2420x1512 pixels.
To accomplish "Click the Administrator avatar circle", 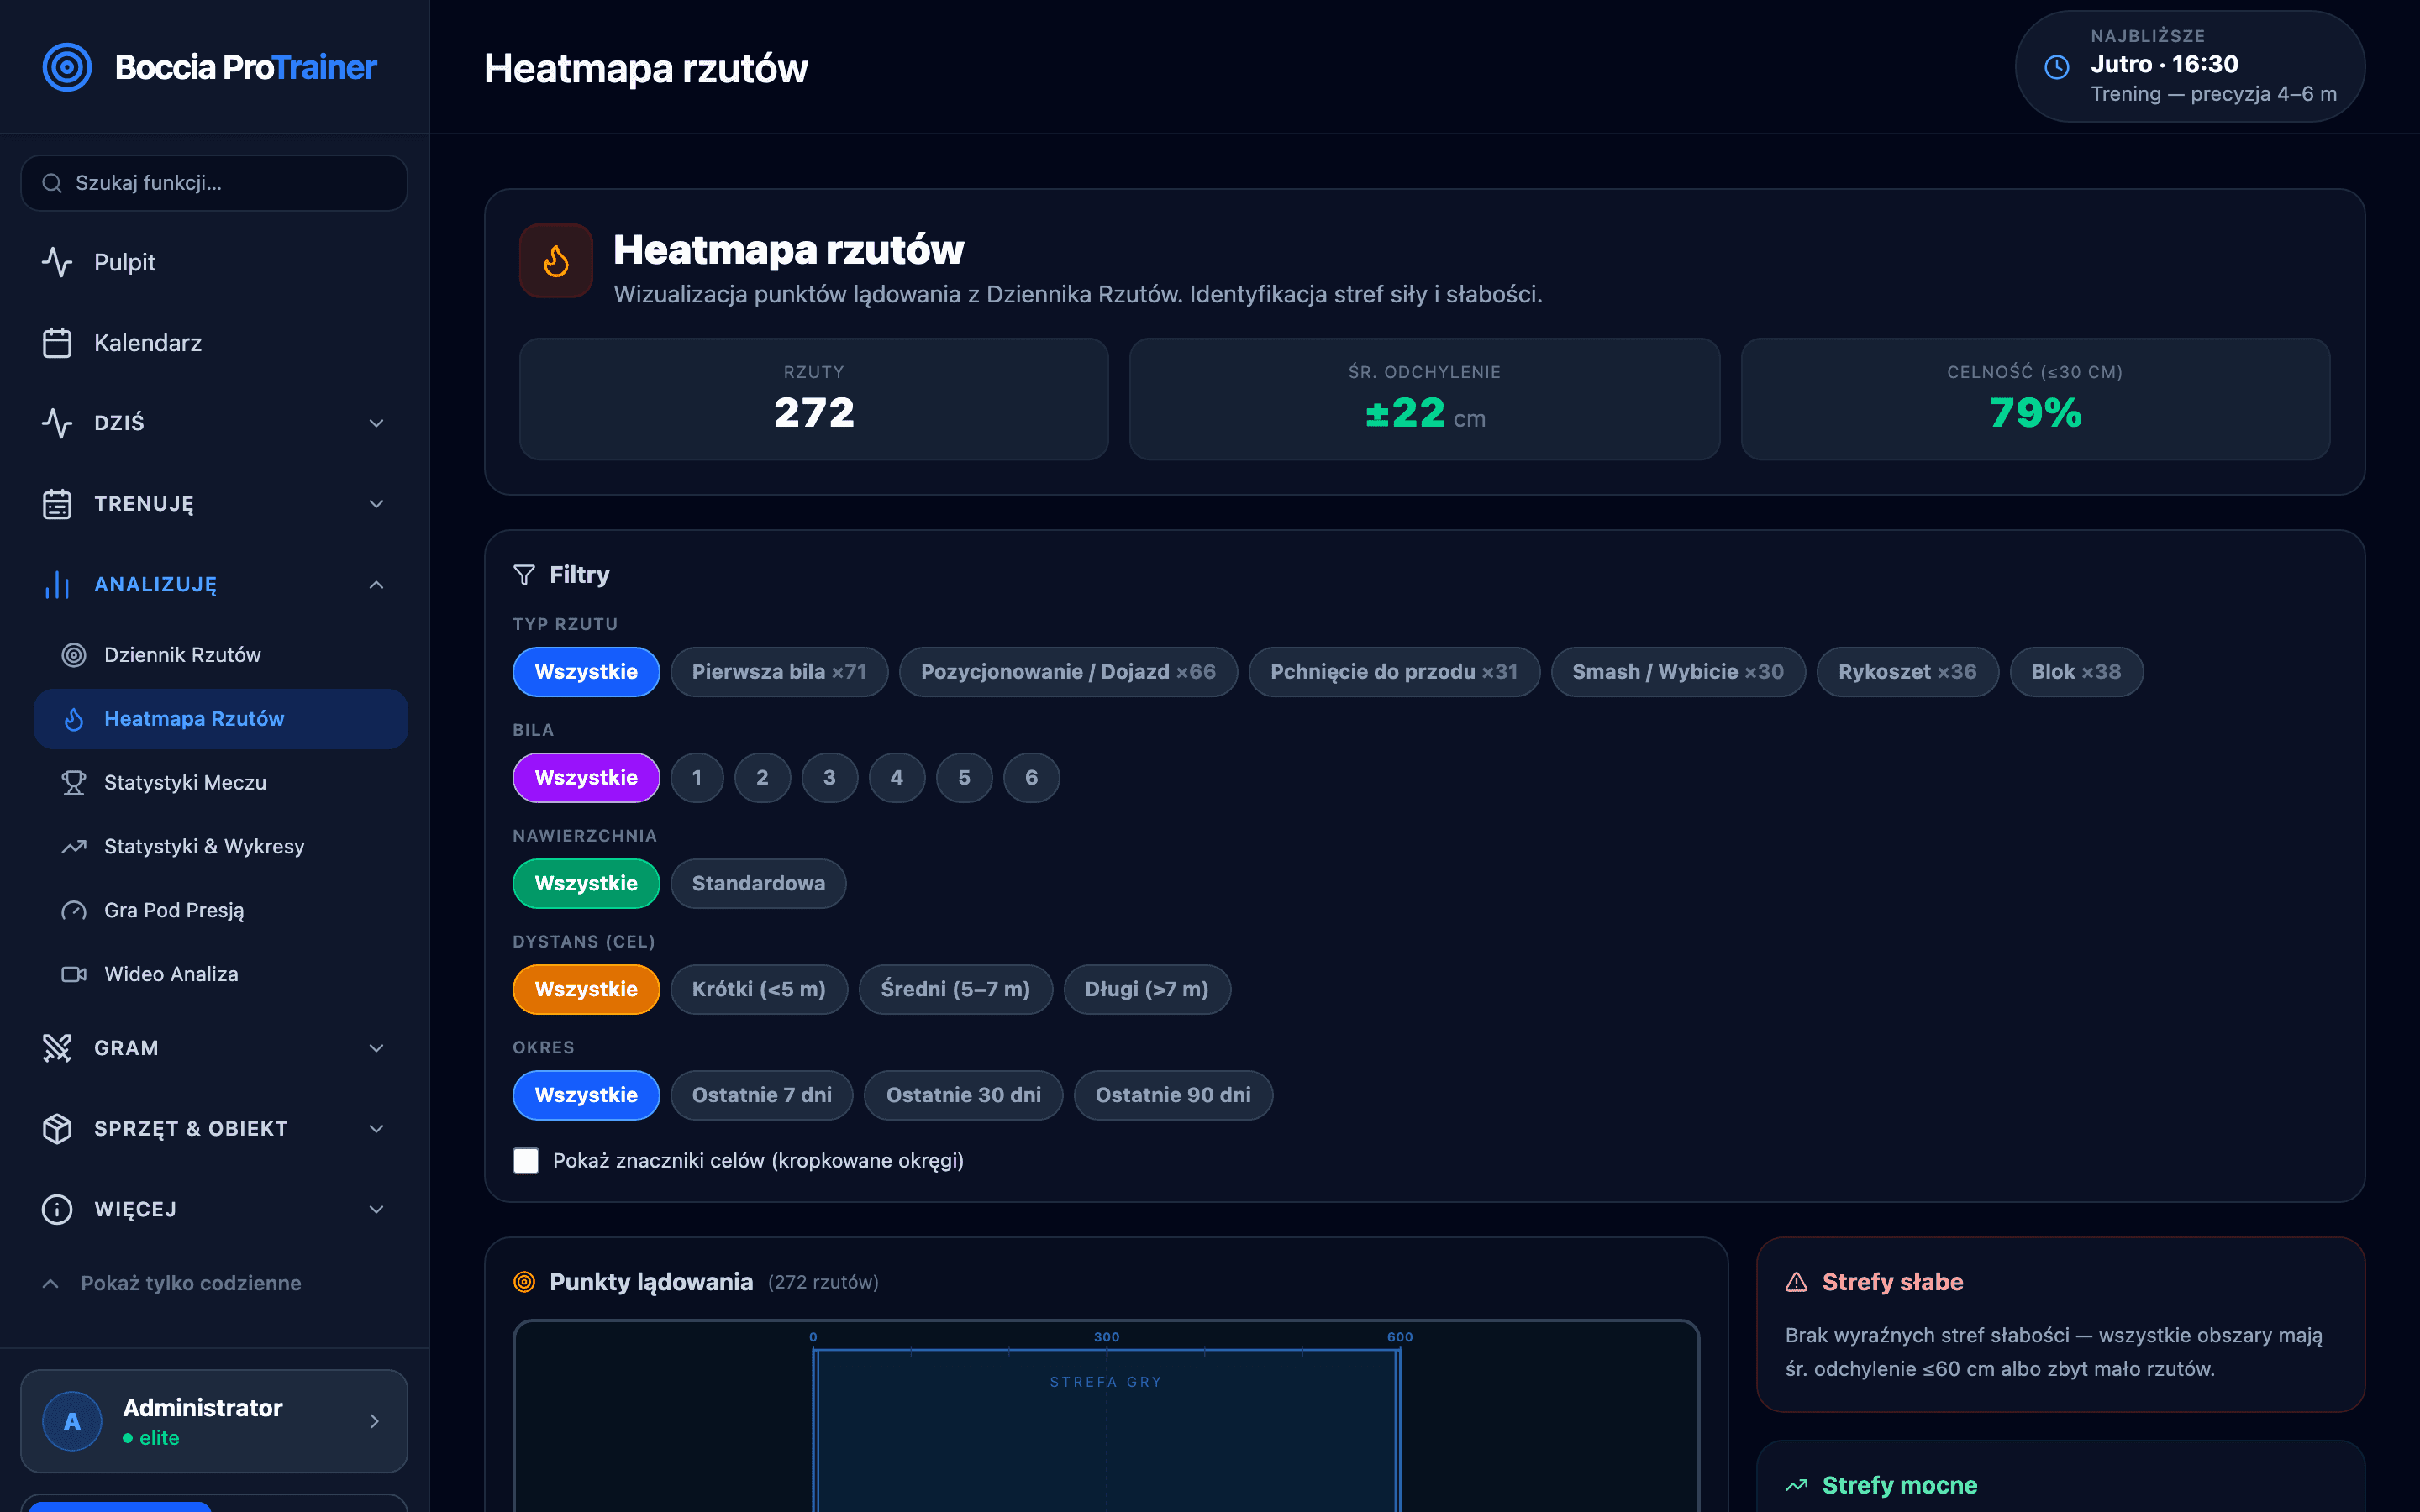I will tap(72, 1421).
